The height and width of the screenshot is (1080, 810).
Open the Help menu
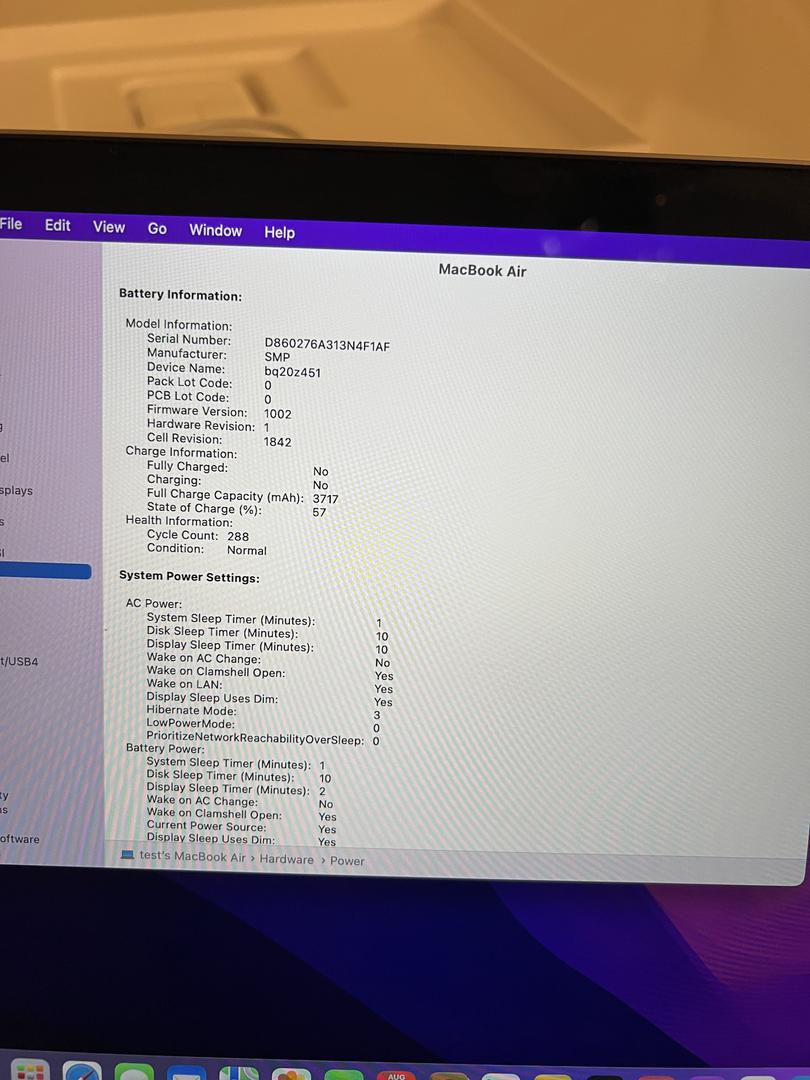[x=280, y=232]
